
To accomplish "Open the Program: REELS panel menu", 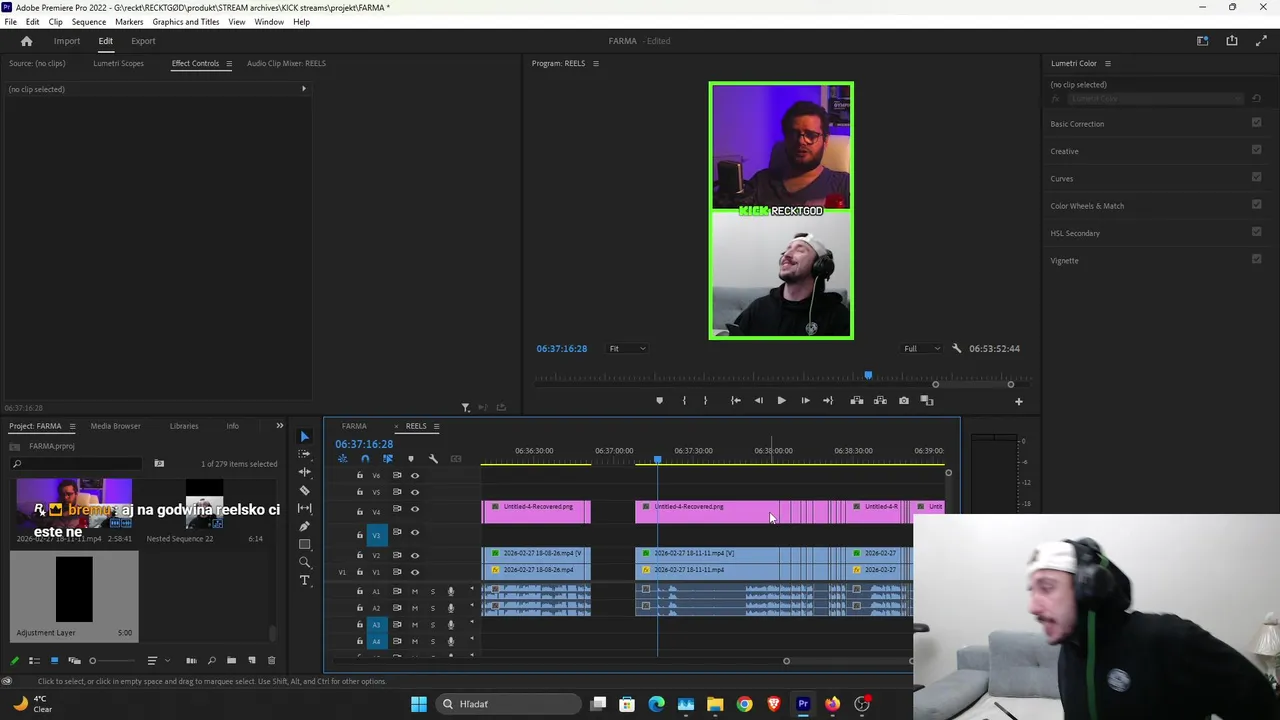I will click(x=596, y=63).
